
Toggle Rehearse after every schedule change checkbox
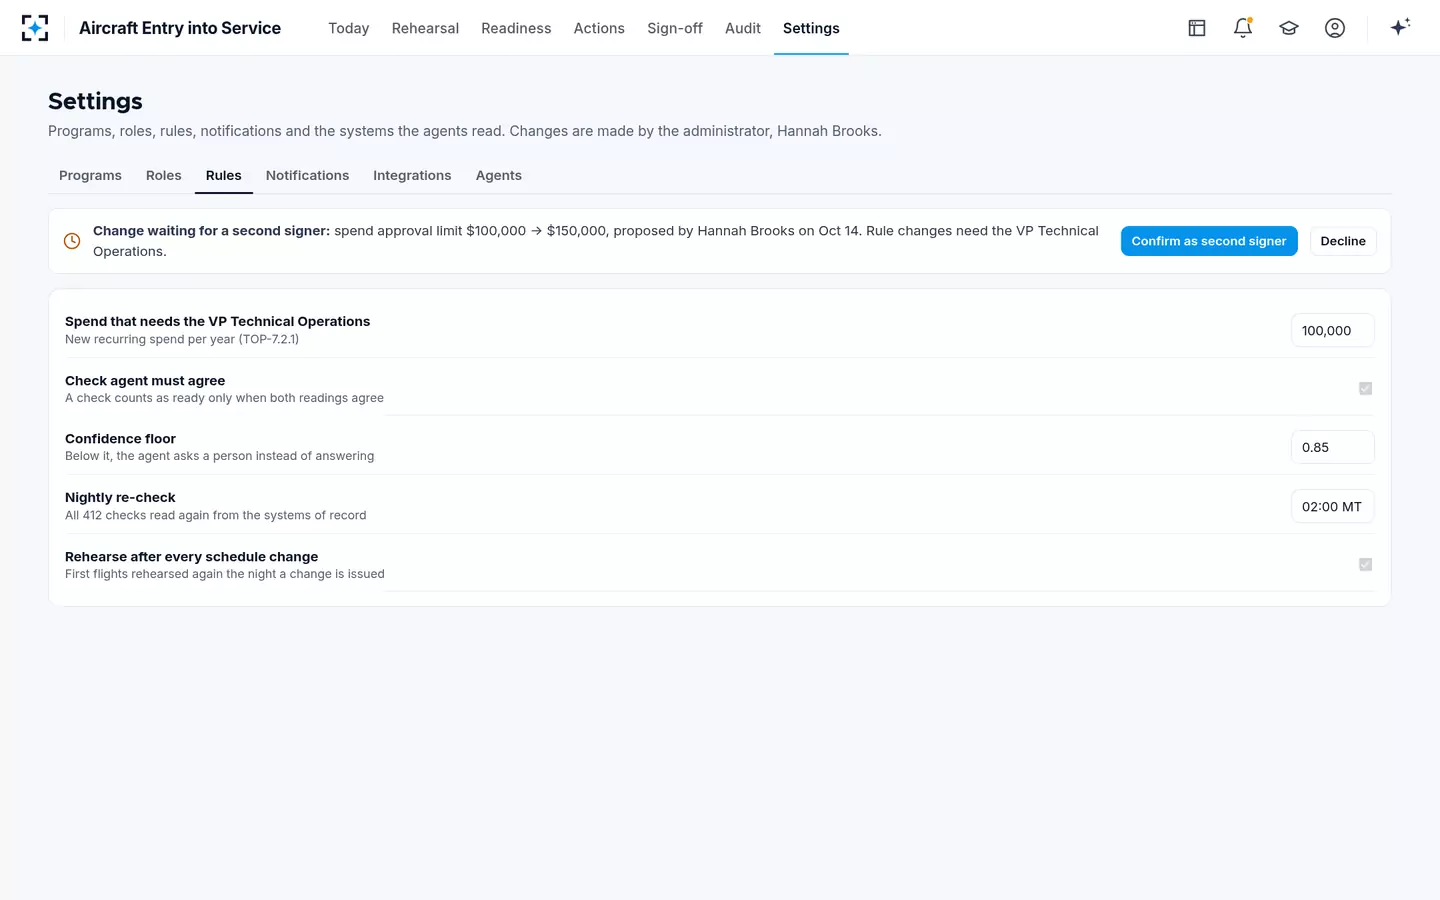click(1365, 564)
